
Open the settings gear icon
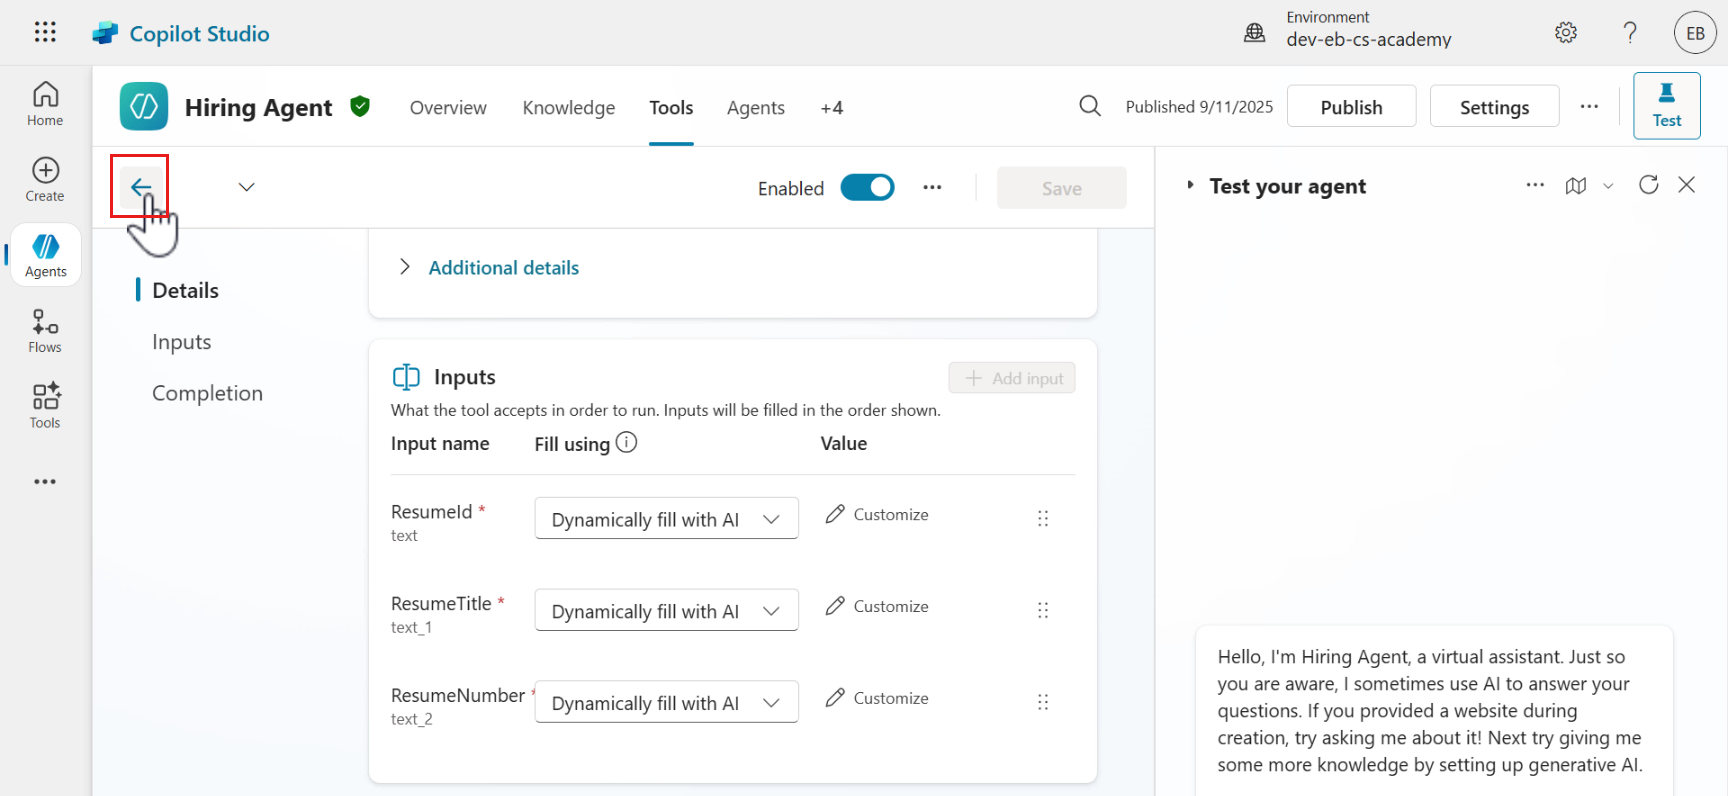(x=1565, y=33)
